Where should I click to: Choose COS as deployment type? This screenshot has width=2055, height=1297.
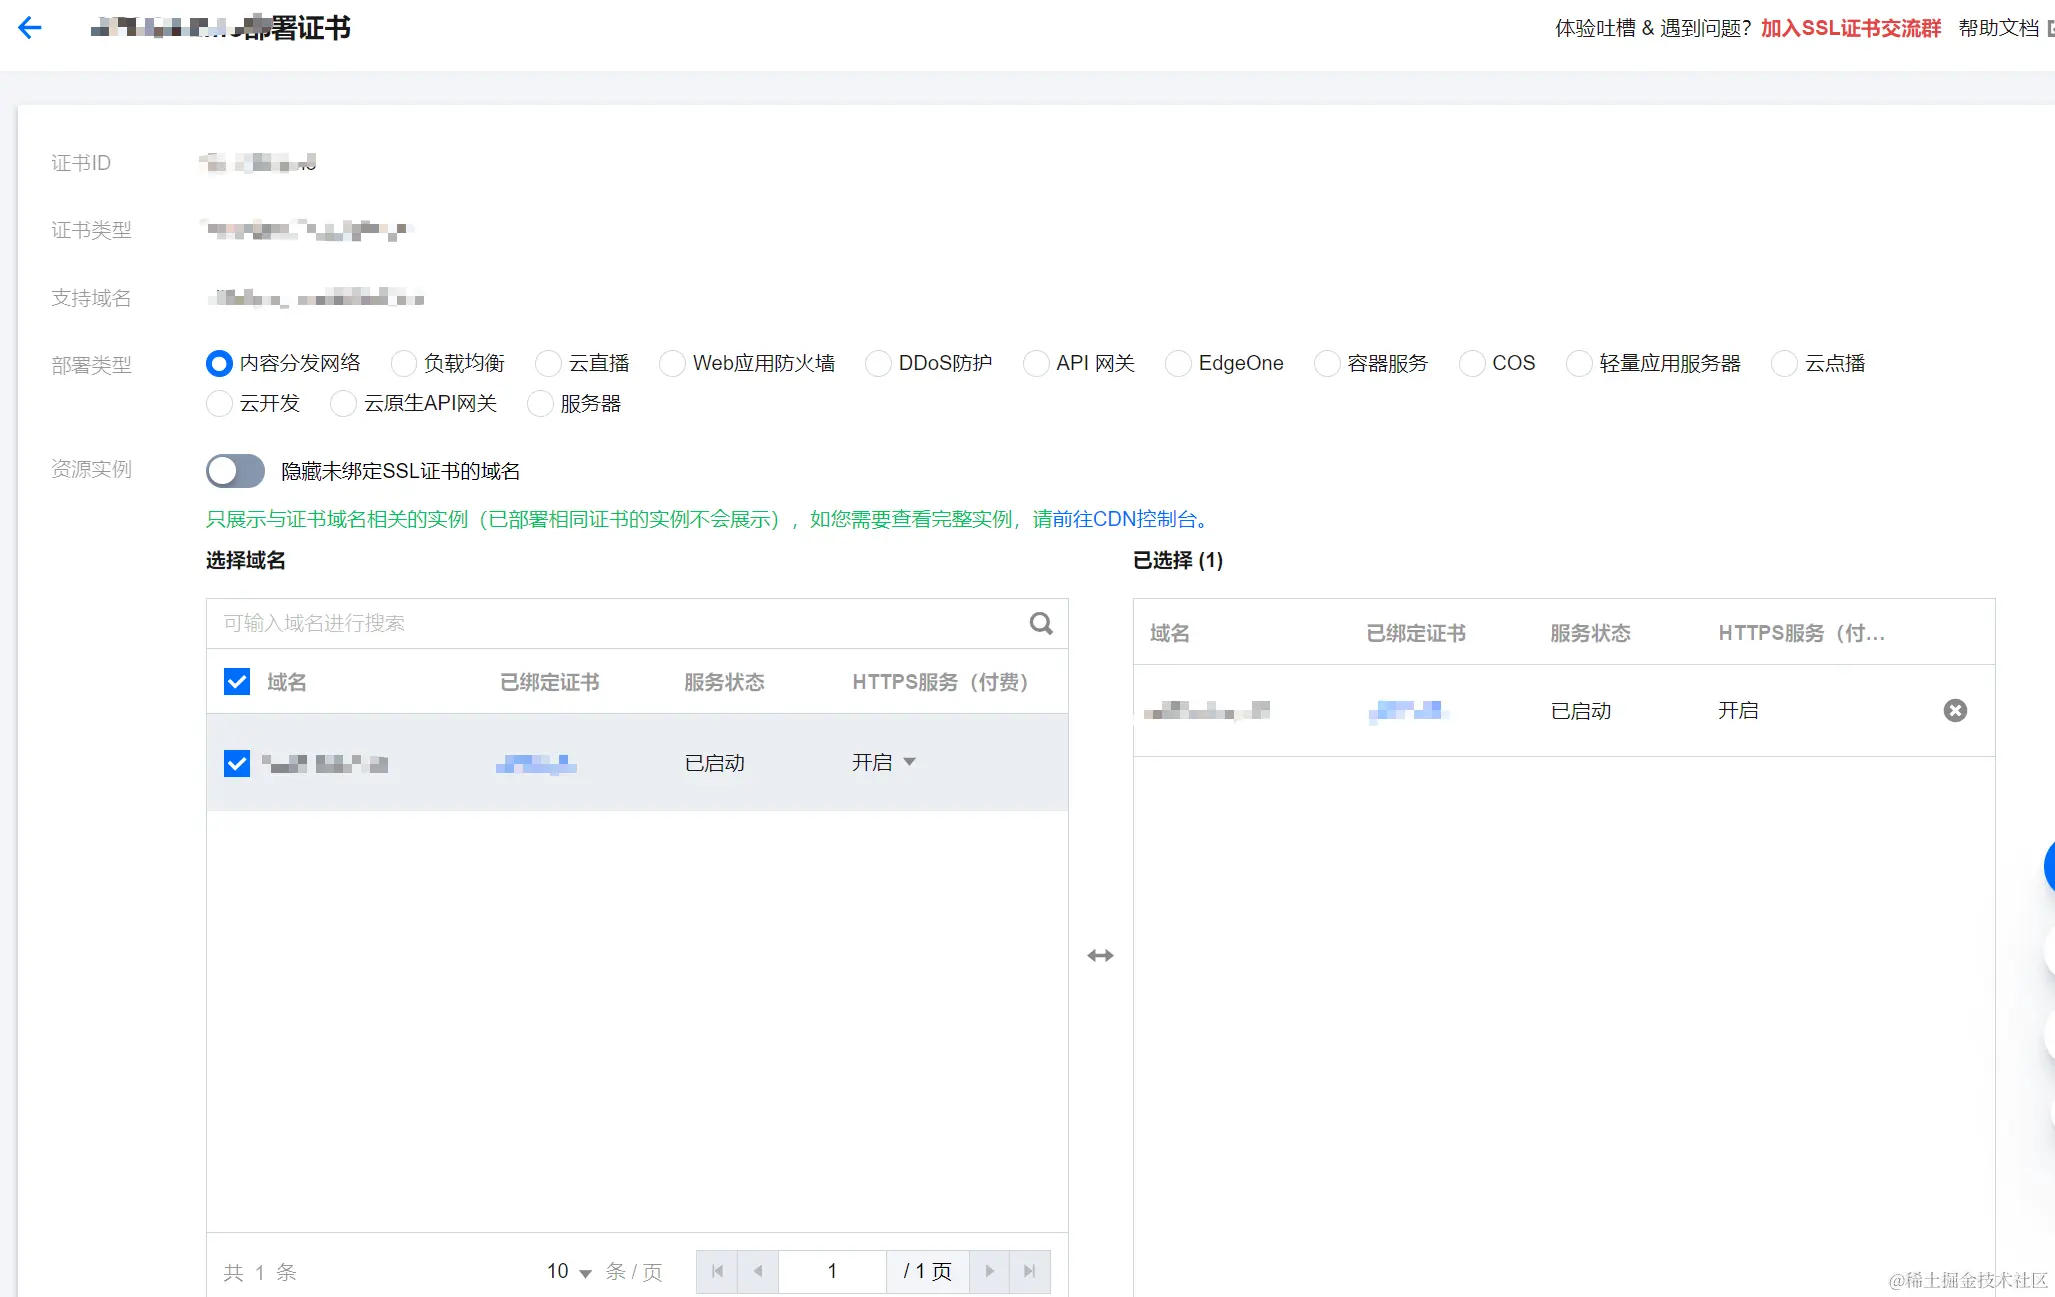coord(1472,364)
